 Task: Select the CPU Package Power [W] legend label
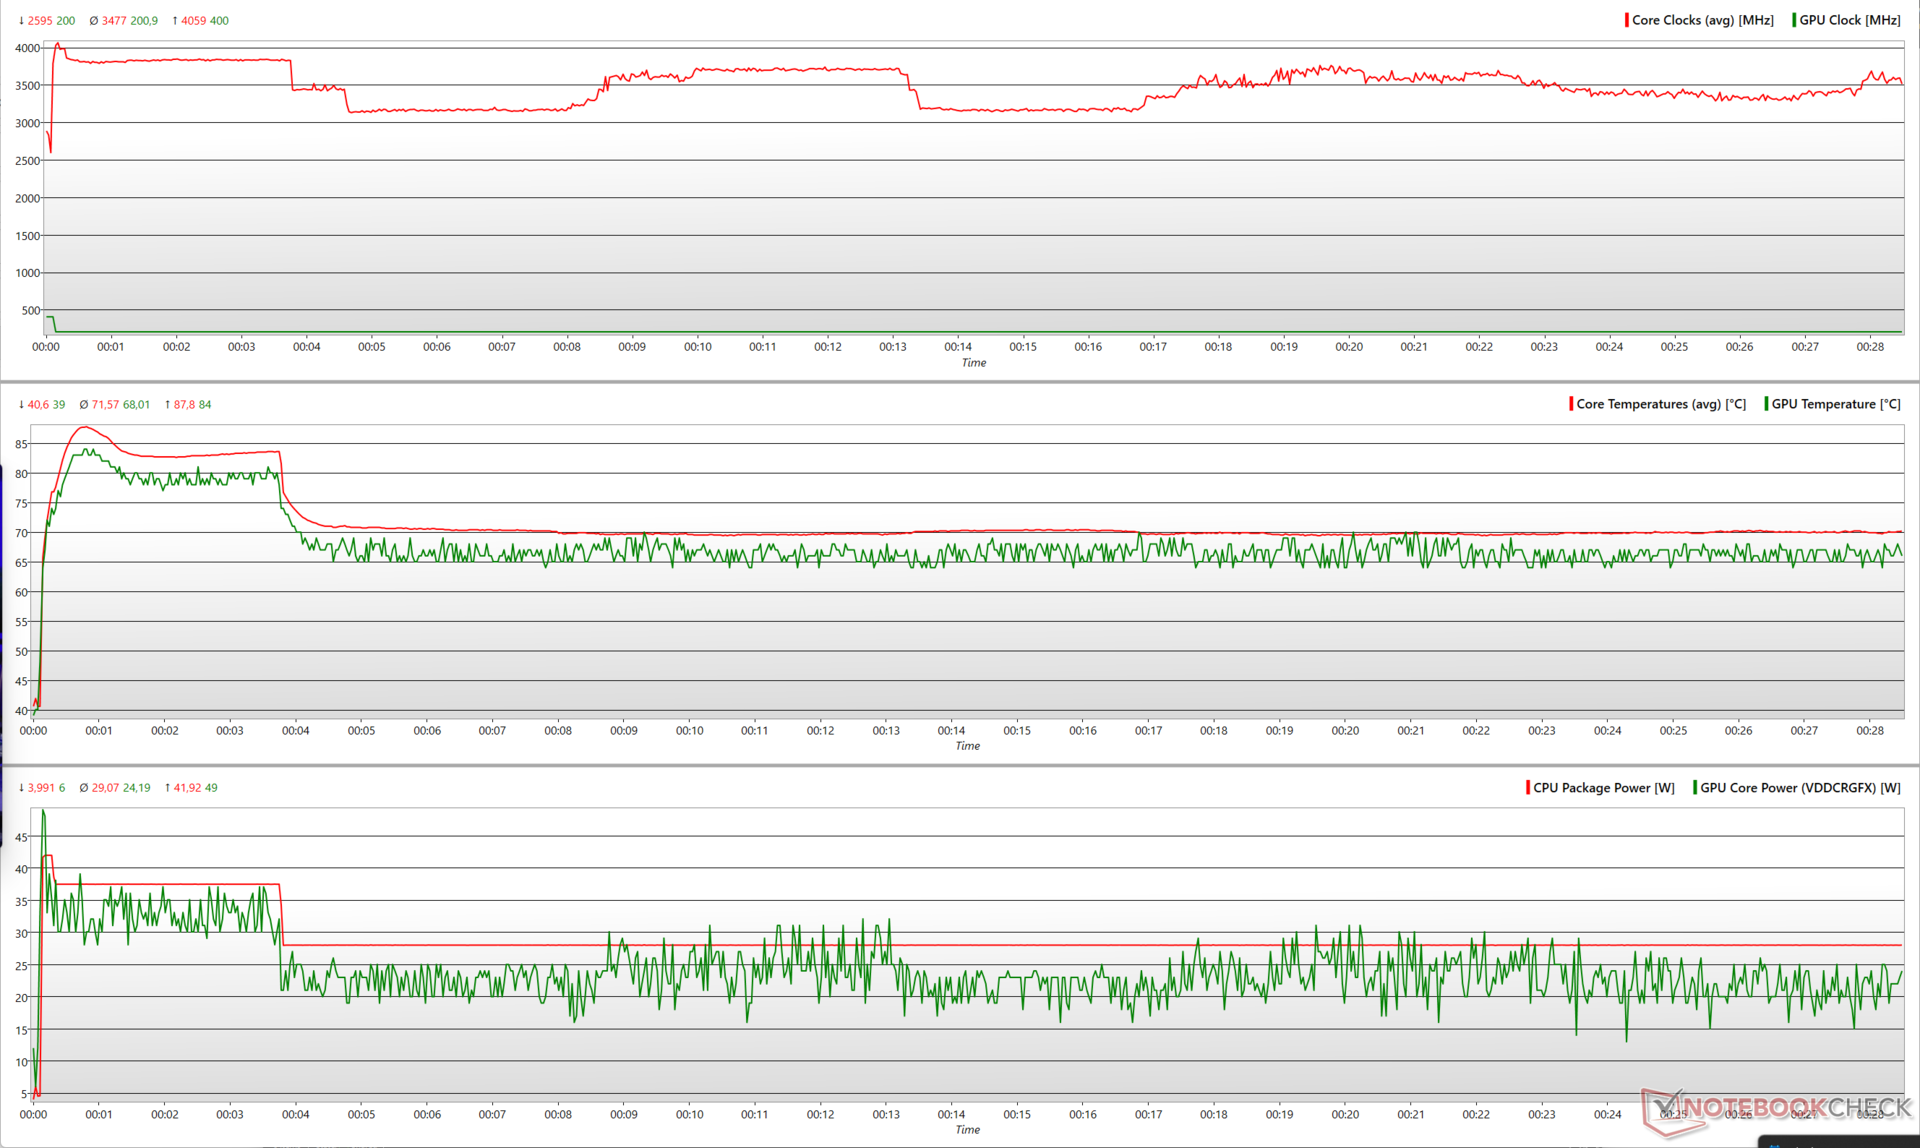tap(1603, 788)
